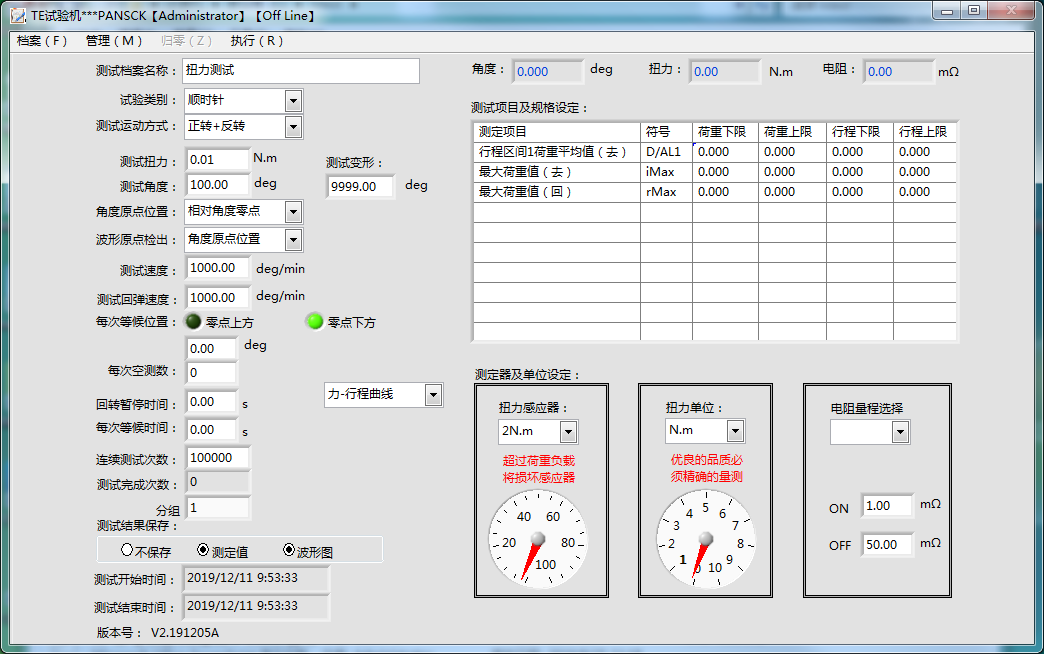Click the D/AL1 symbol cell

pos(666,152)
